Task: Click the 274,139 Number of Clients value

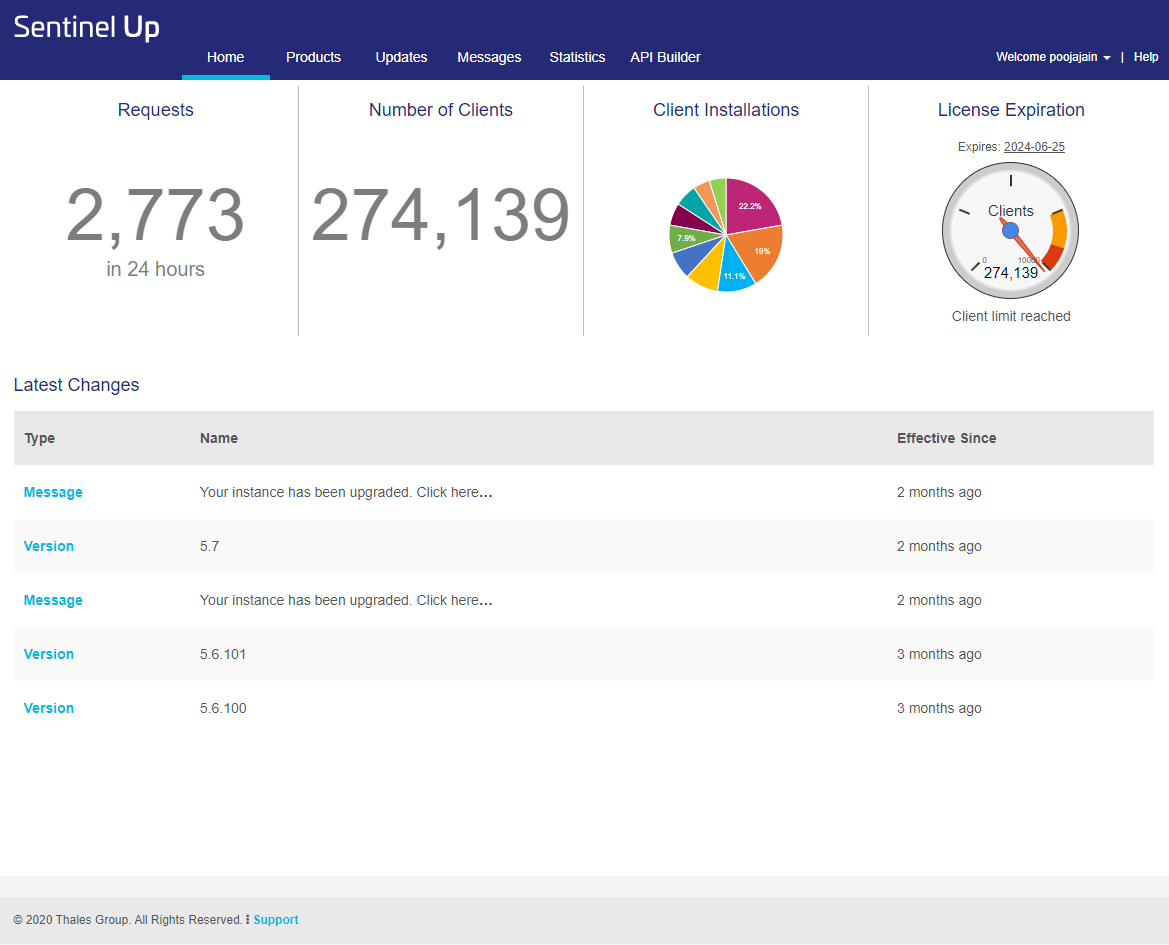Action: [441, 215]
